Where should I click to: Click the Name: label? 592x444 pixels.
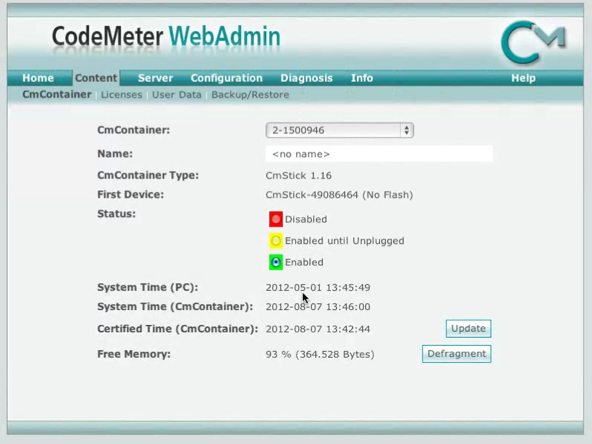click(115, 154)
